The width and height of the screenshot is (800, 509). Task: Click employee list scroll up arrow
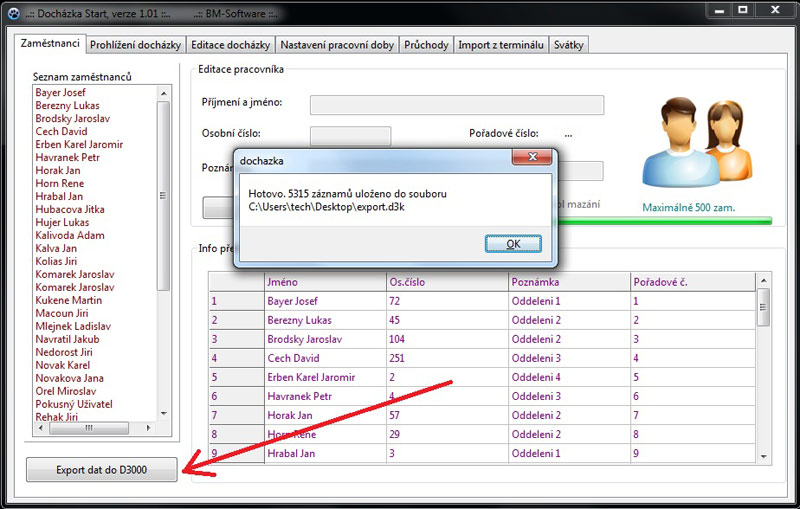tap(163, 93)
